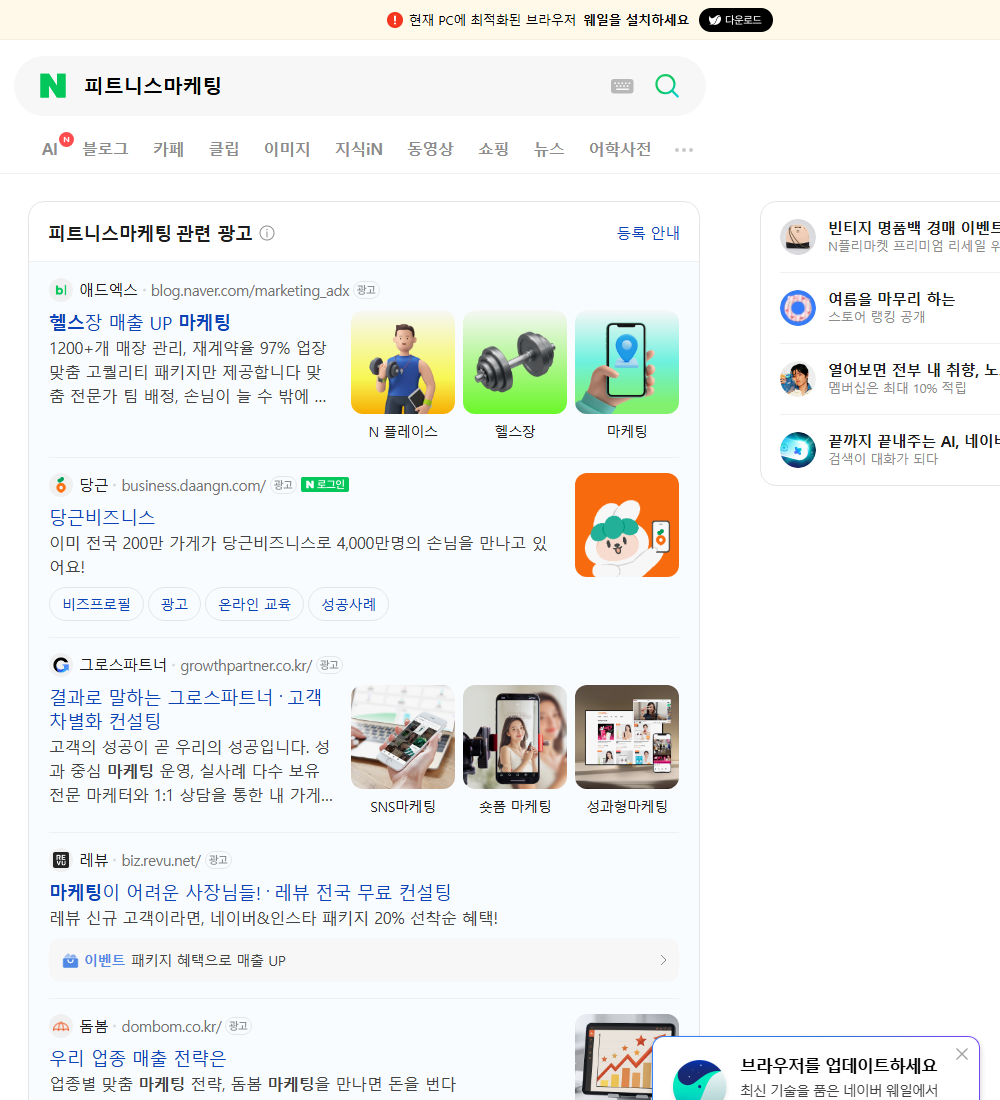Screen dimensions: 1000x1100
Task: Open biz.revu.net URL
Action: point(161,861)
